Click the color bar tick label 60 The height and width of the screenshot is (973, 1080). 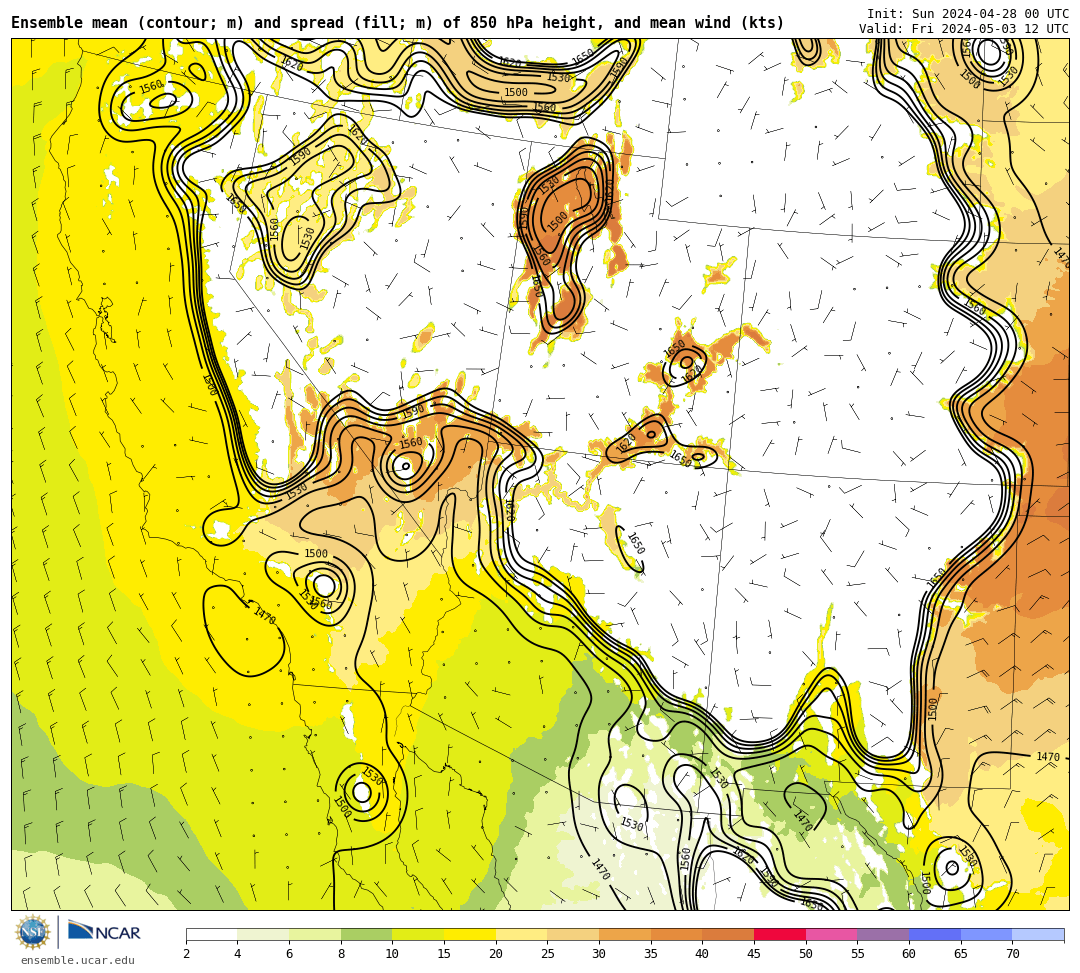click(909, 954)
